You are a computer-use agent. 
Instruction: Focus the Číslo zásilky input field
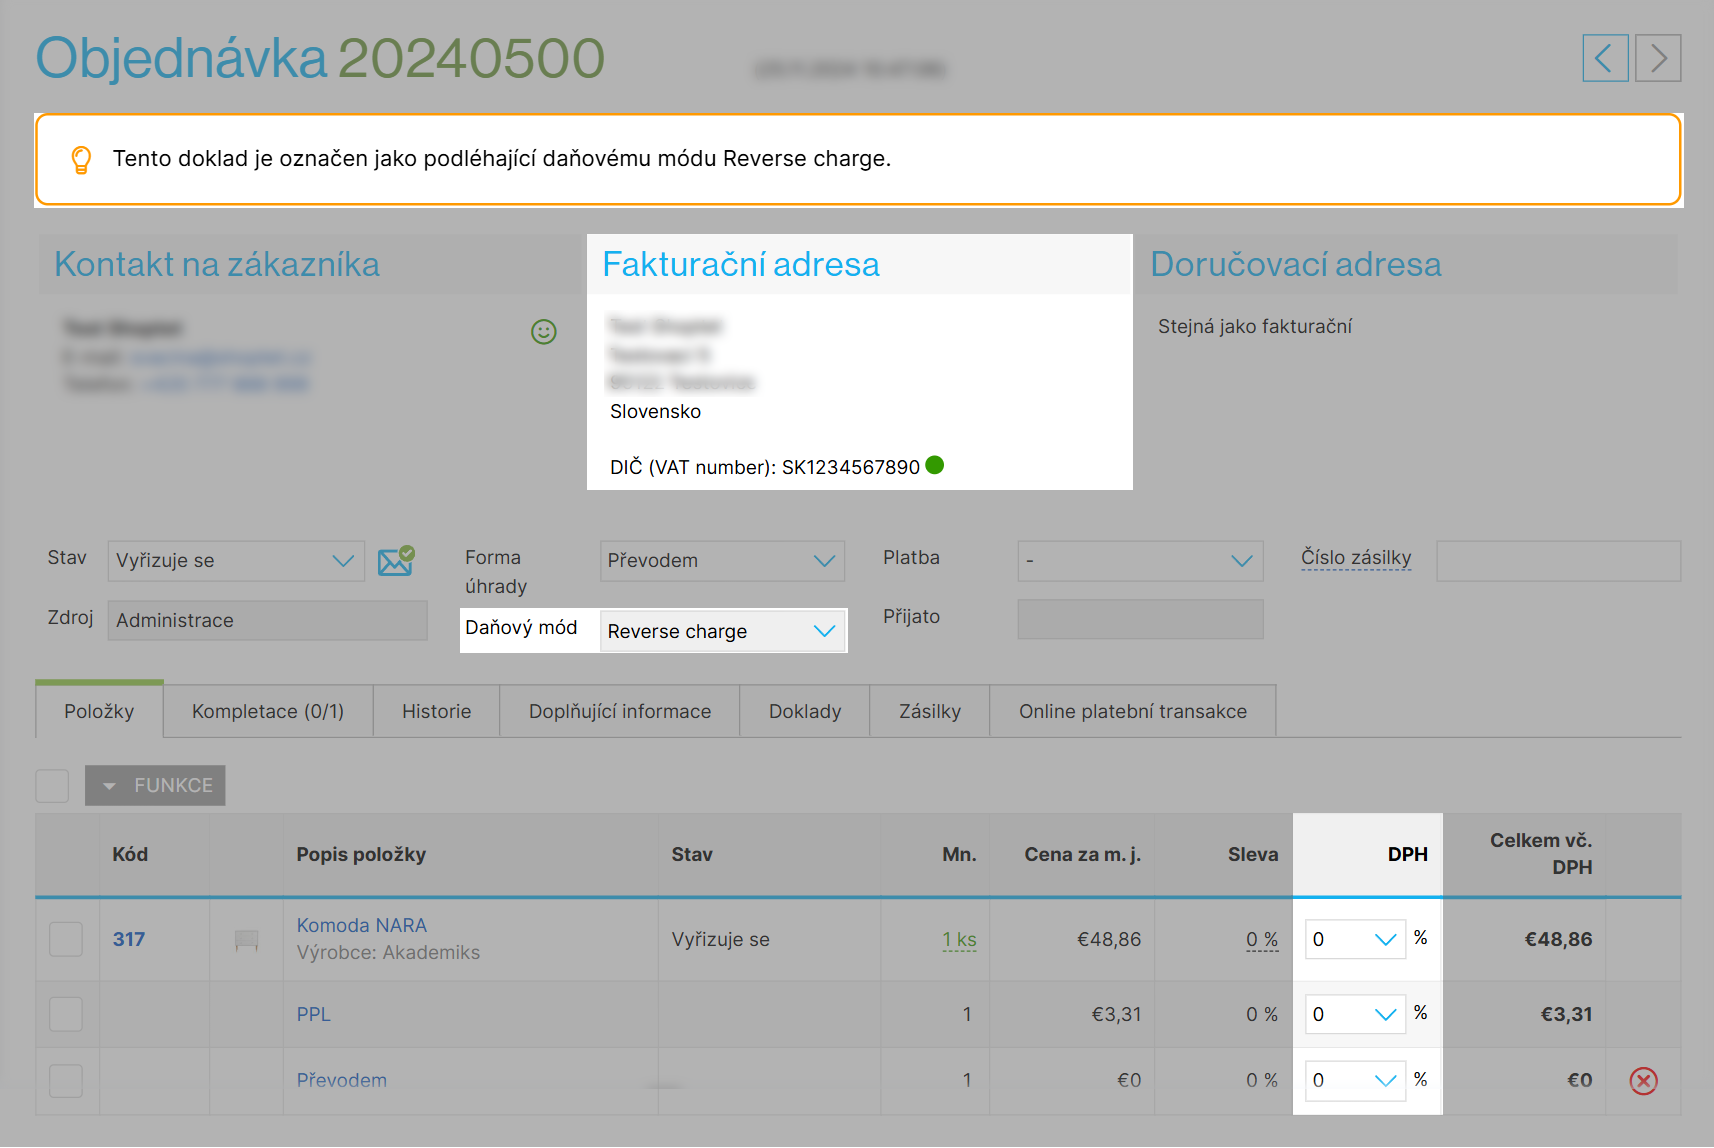click(1559, 561)
